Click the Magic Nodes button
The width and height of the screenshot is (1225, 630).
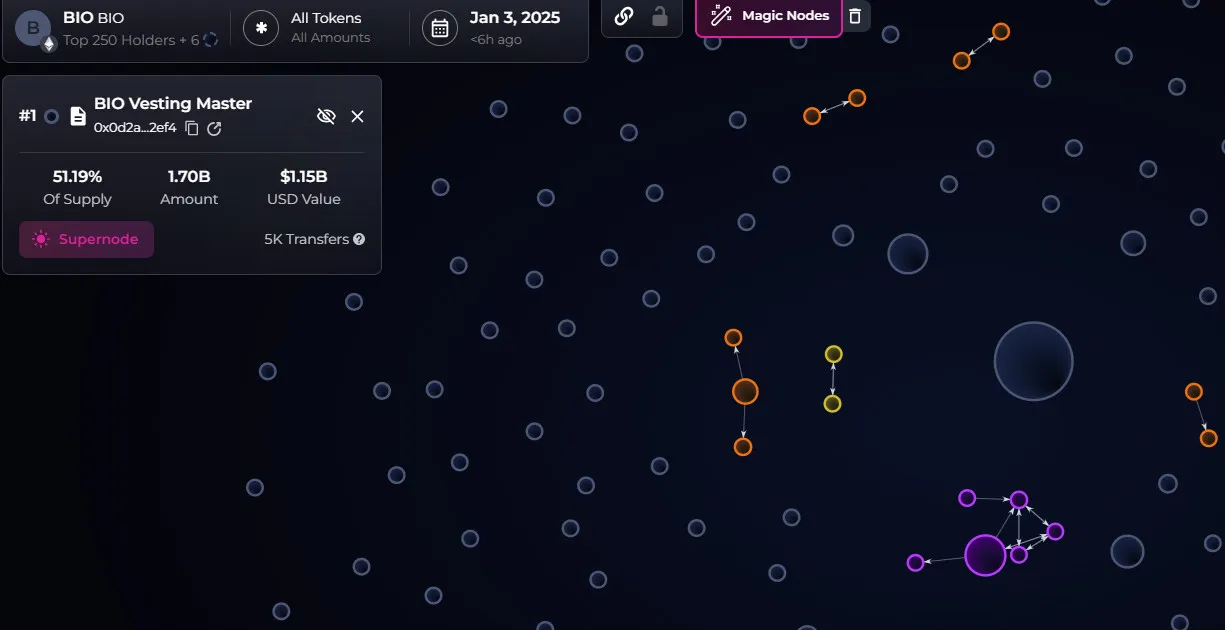769,16
